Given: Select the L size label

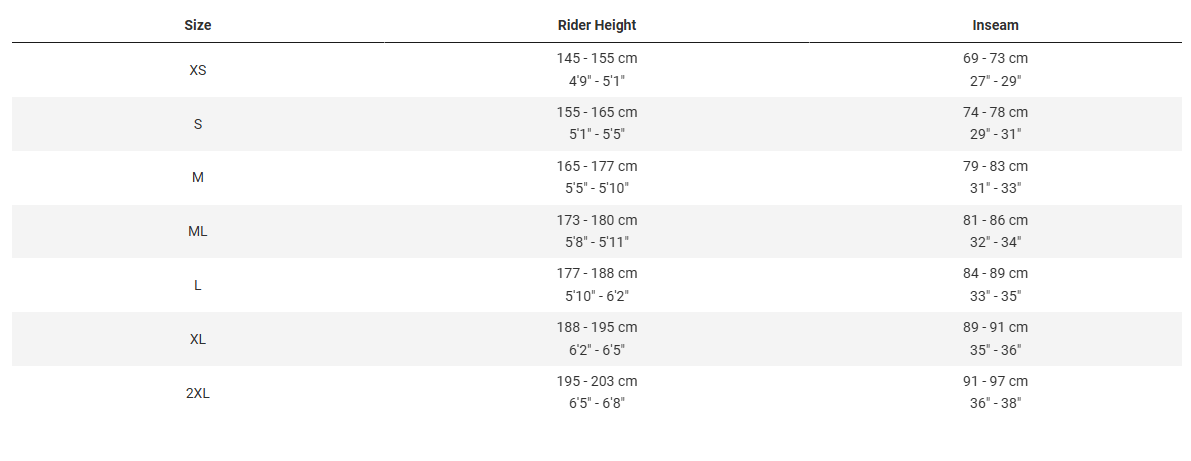Looking at the screenshot, I should tap(198, 285).
